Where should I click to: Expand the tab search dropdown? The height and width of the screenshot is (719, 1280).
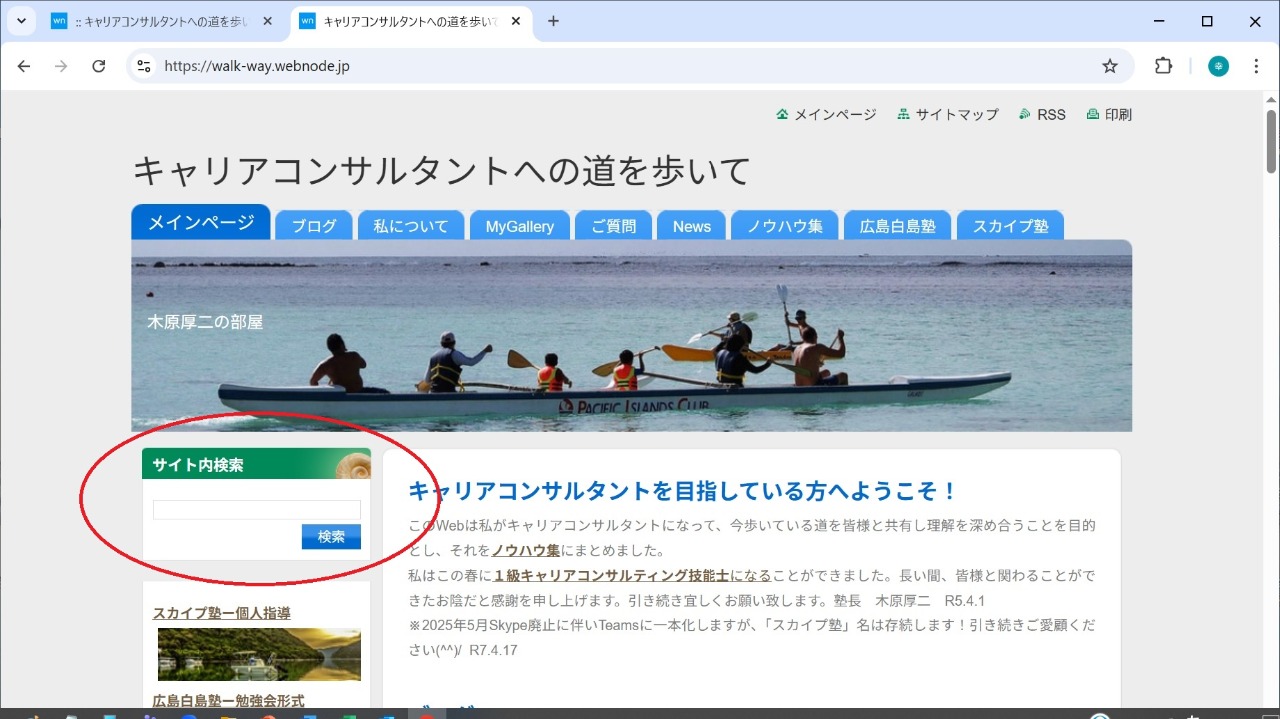pyautogui.click(x=21, y=21)
